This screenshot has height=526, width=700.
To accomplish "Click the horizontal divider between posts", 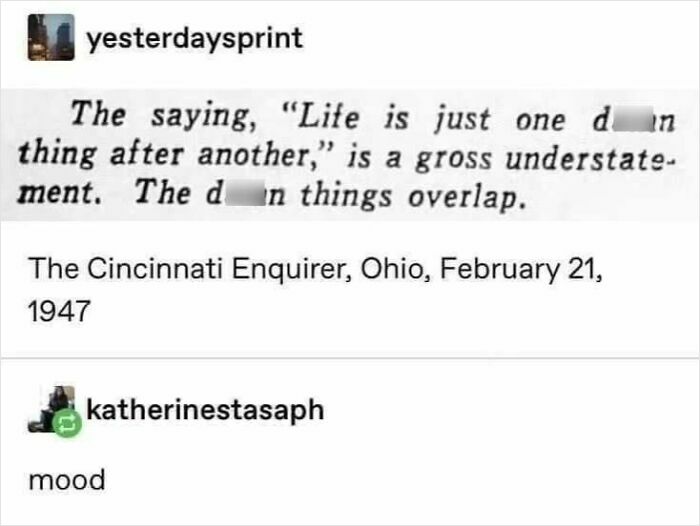I will [350, 358].
